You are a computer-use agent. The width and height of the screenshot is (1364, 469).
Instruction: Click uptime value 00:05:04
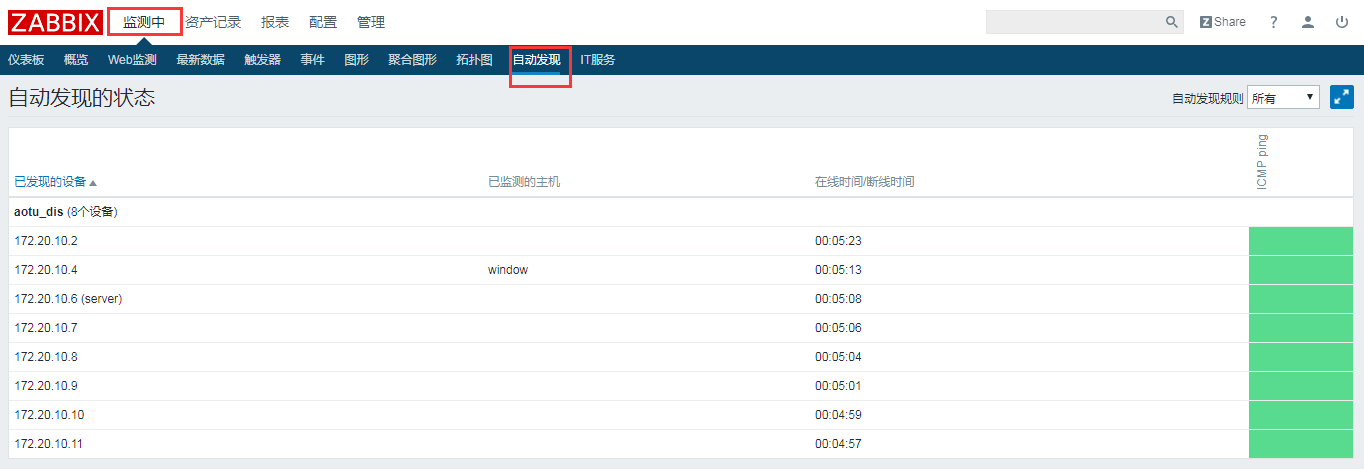click(838, 357)
